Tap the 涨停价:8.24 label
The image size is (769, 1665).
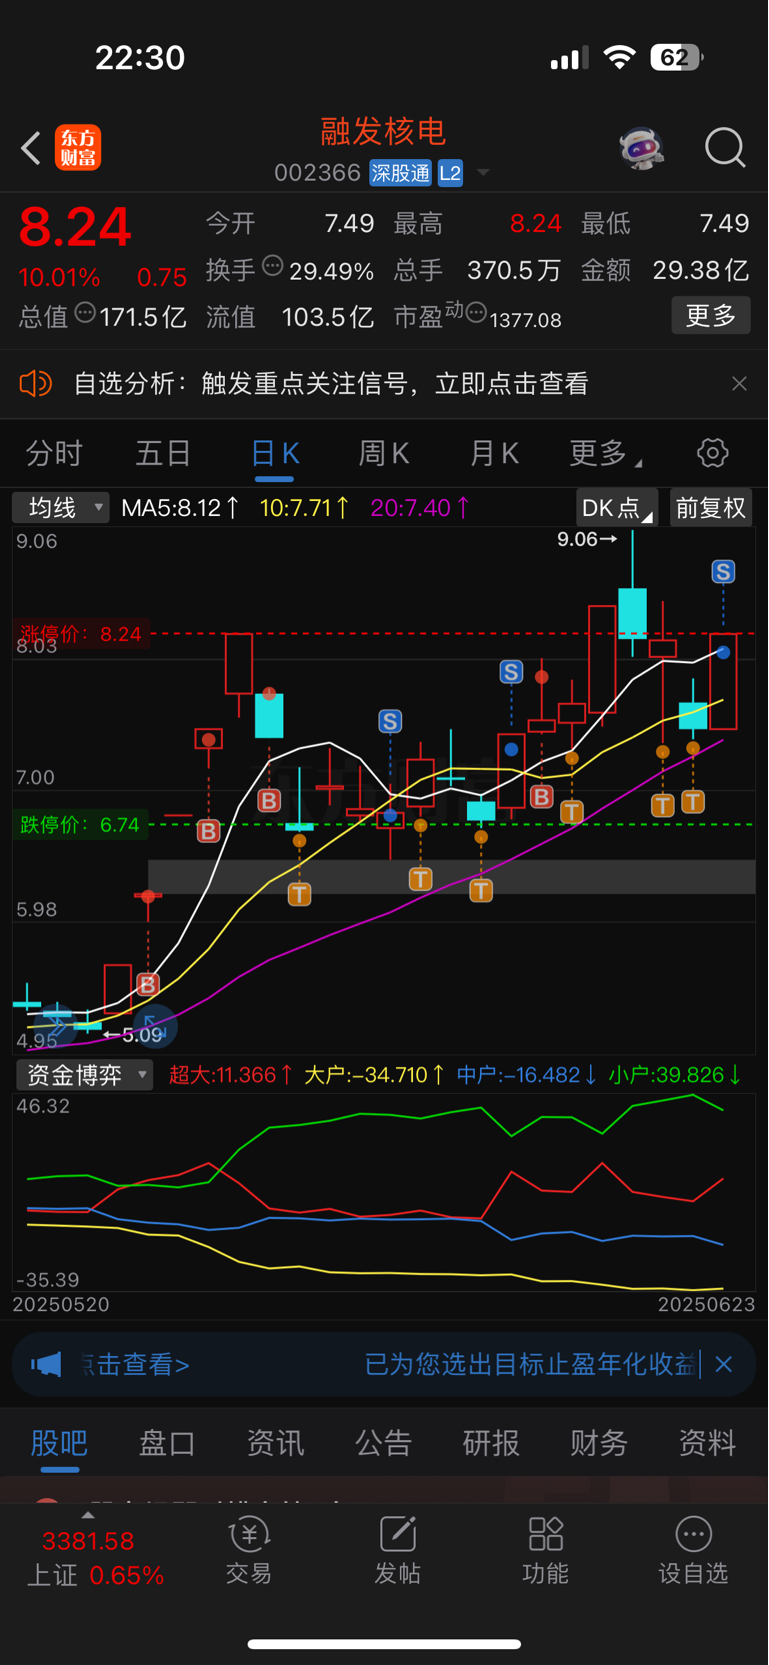pos(81,634)
